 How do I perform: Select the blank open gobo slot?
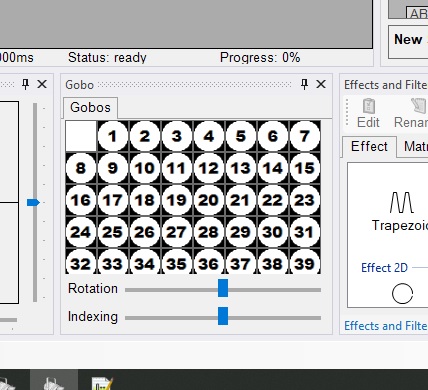81,136
